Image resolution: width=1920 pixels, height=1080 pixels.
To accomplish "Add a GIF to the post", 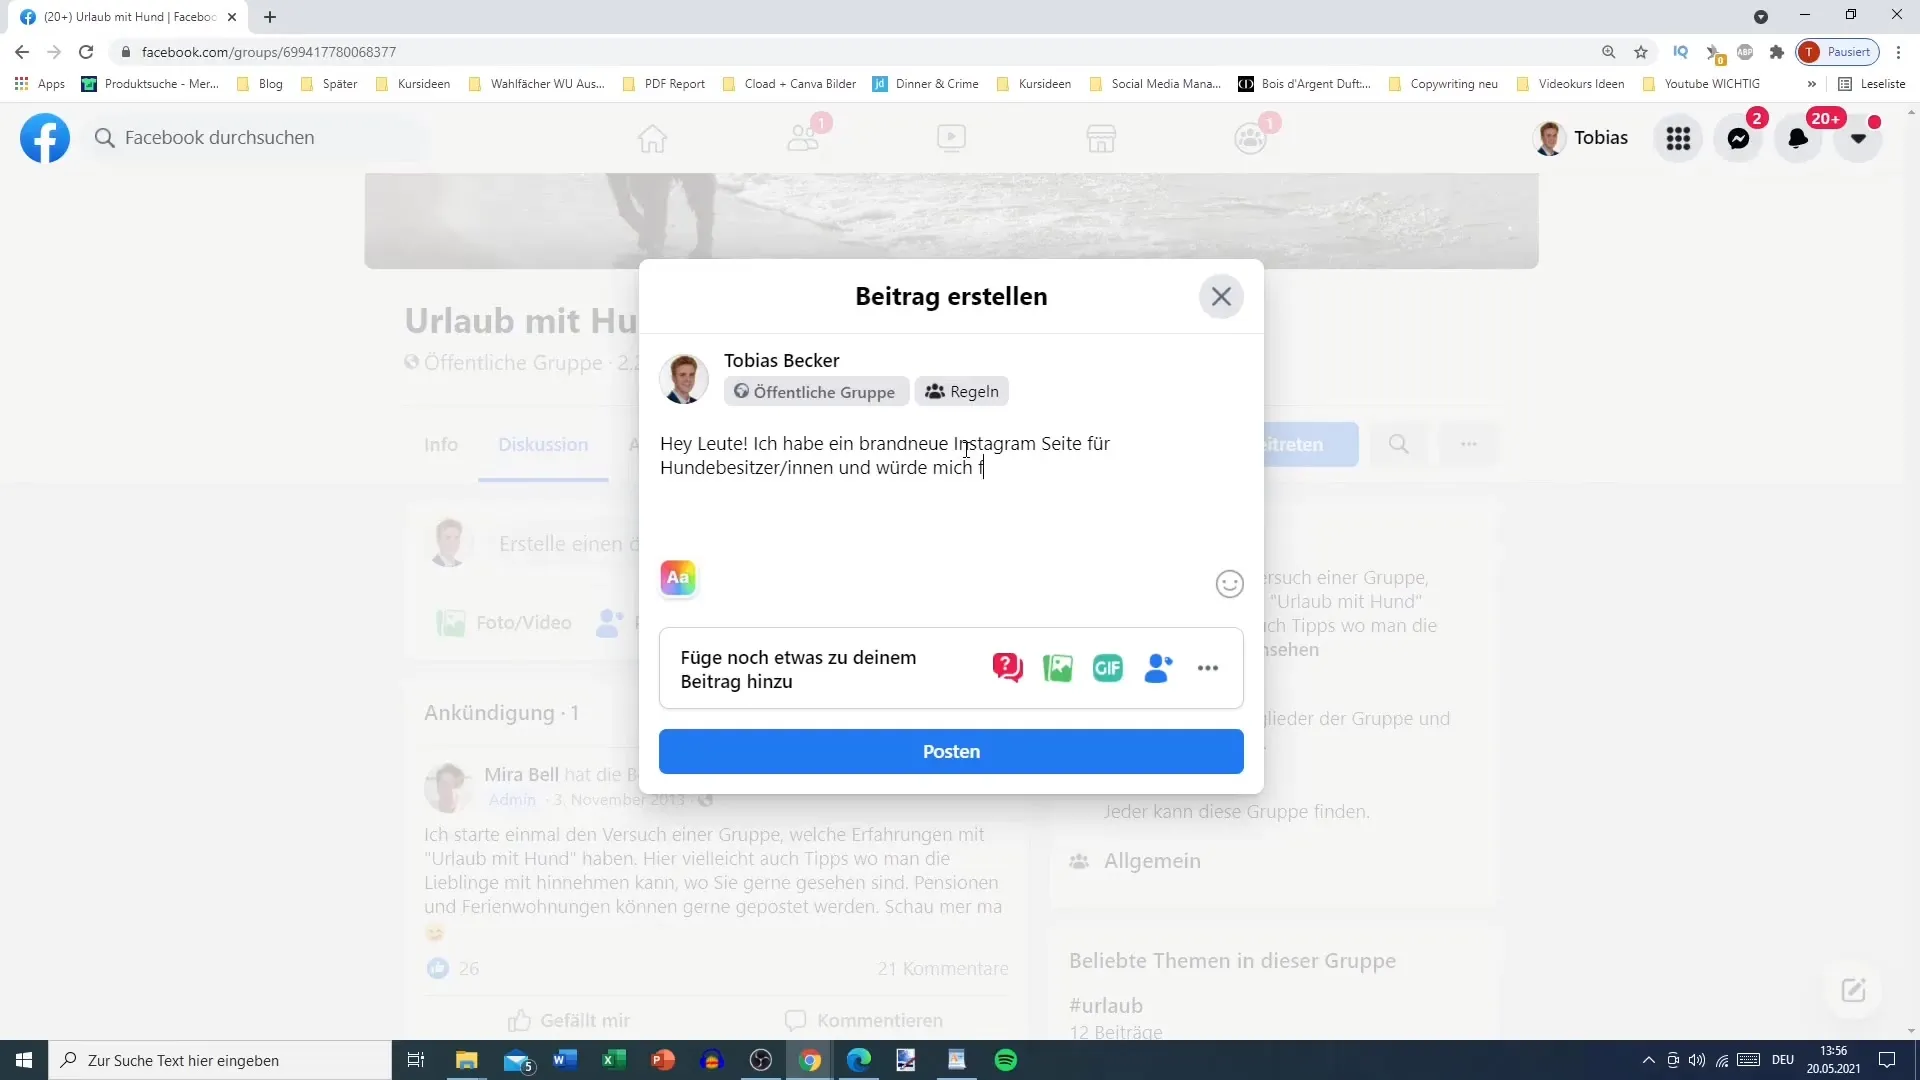I will [x=1107, y=668].
